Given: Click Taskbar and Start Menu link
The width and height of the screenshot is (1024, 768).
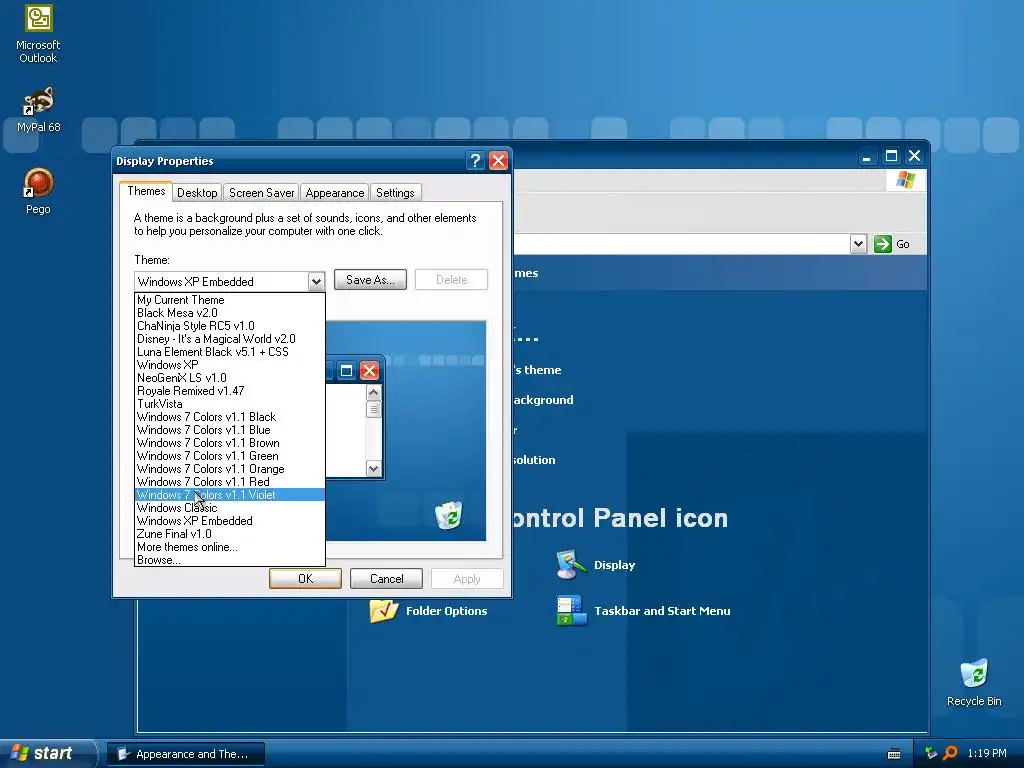Looking at the screenshot, I should coord(662,611).
